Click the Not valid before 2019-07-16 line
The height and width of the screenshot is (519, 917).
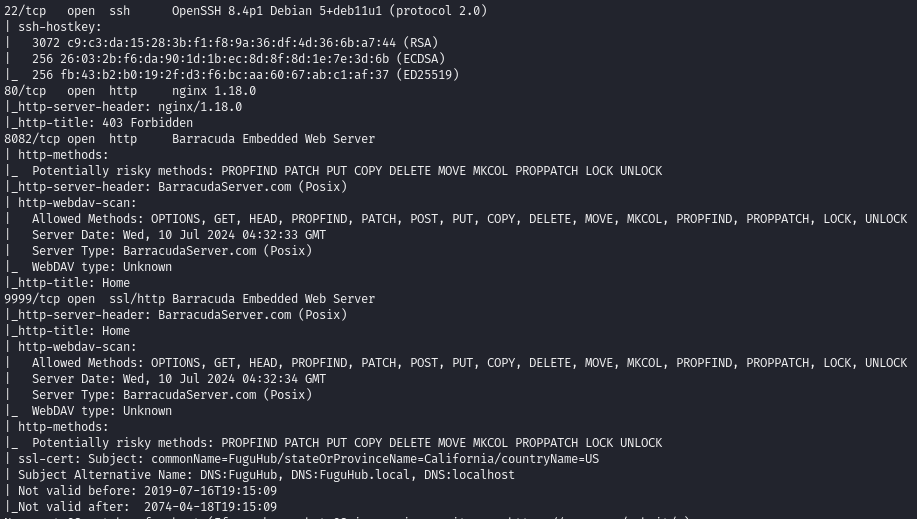coord(147,491)
